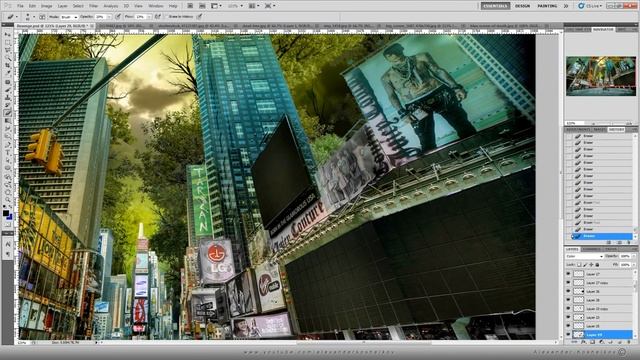The image size is (640, 360).
Task: Select the Crop tool
Action: click(8, 66)
